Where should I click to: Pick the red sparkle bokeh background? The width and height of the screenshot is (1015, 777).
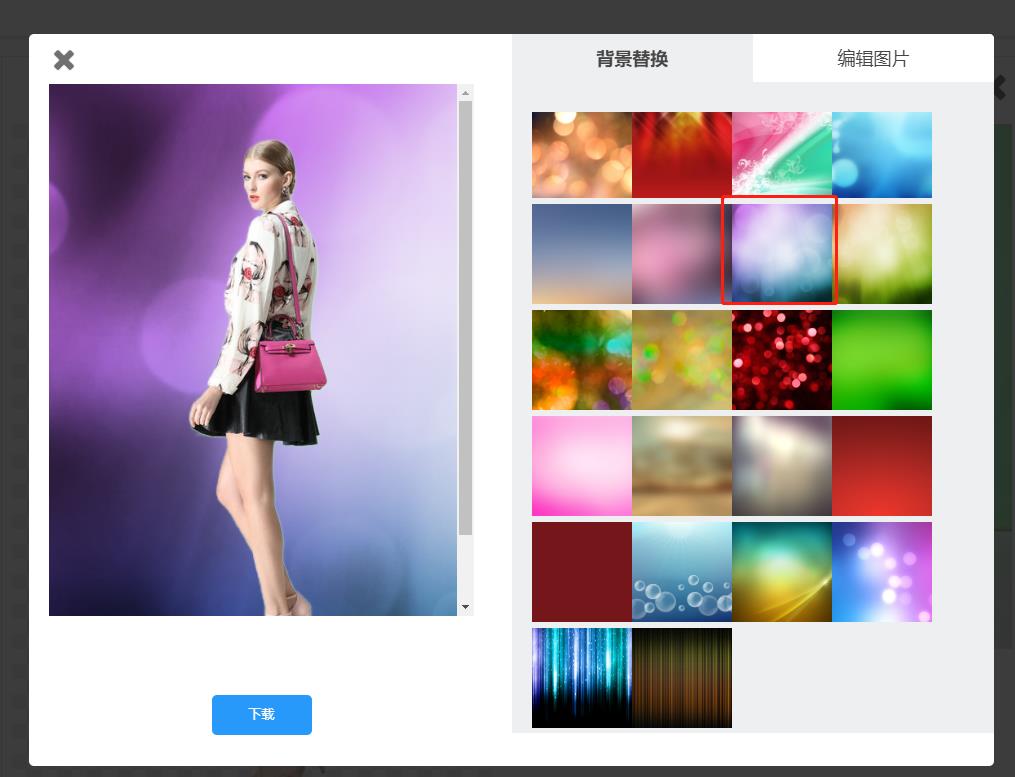[x=782, y=360]
